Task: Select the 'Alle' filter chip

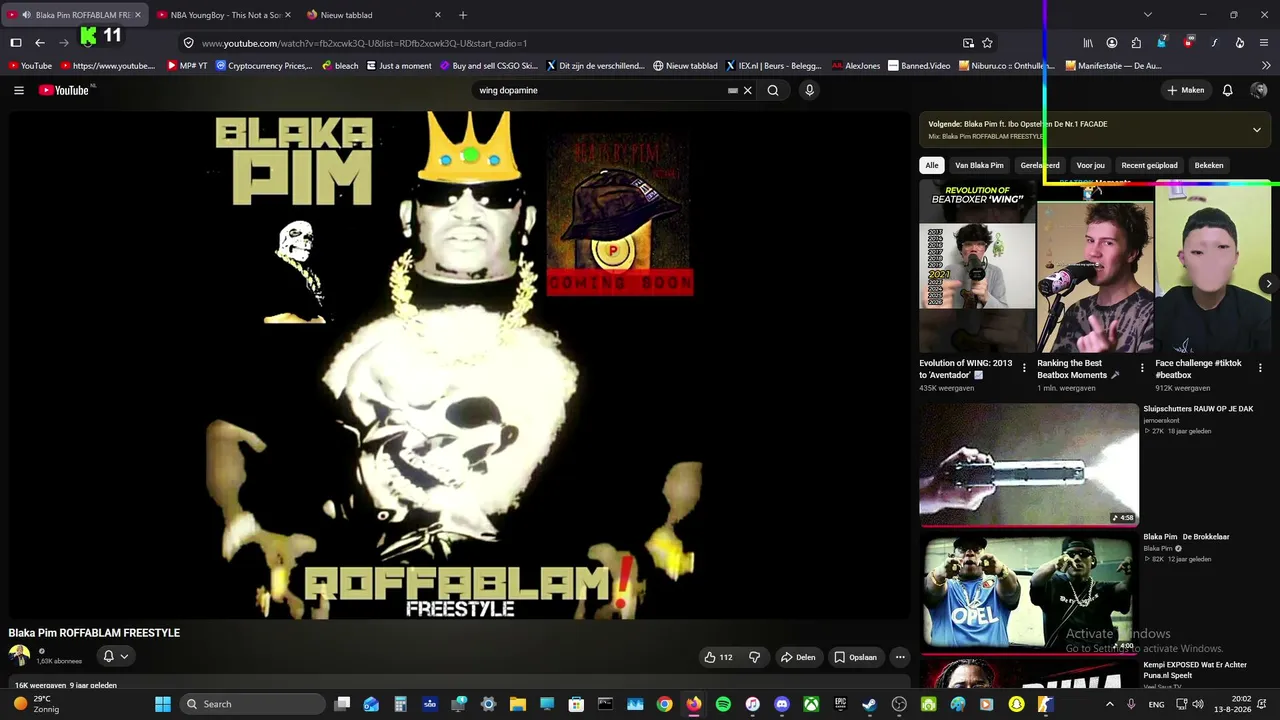Action: coord(932,165)
